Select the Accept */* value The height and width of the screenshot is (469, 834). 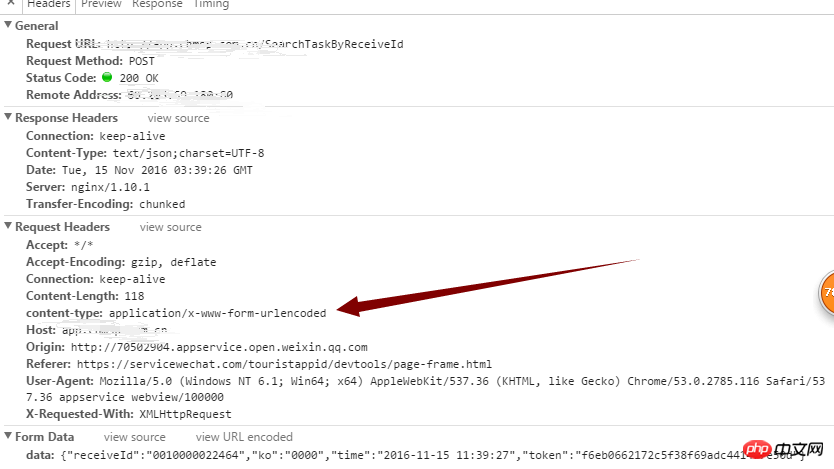tap(84, 245)
